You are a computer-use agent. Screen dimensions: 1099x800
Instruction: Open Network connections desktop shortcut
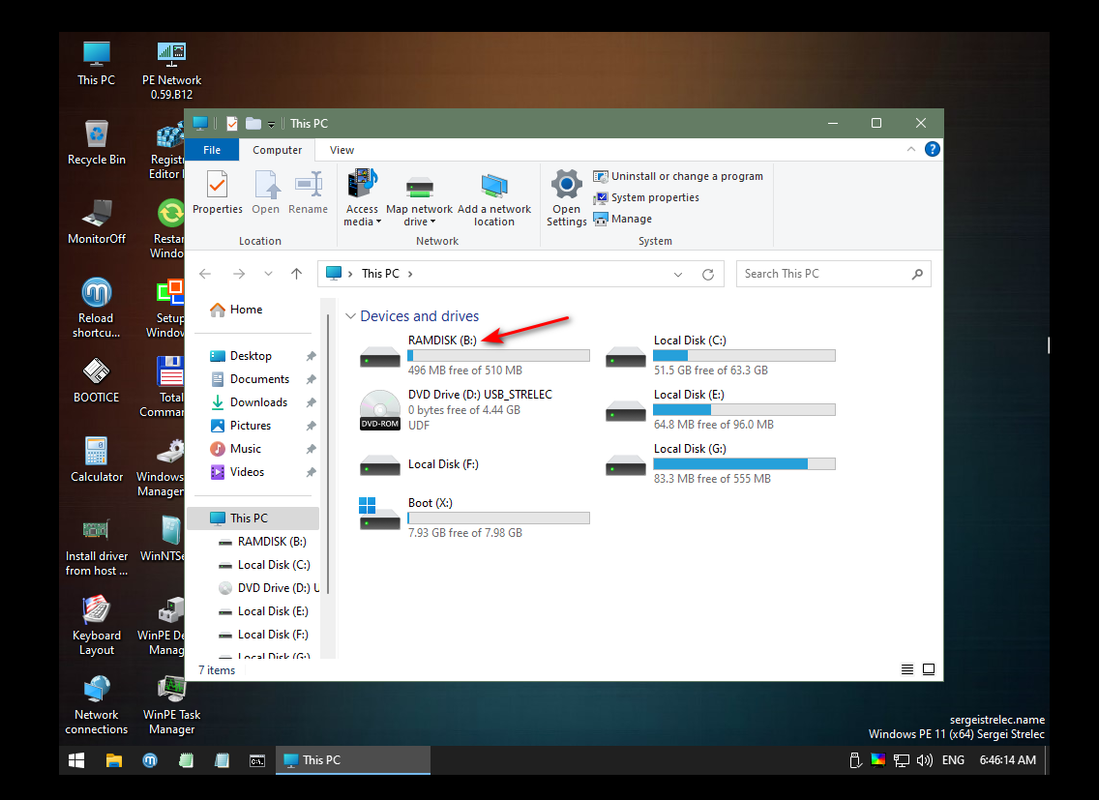click(x=97, y=705)
